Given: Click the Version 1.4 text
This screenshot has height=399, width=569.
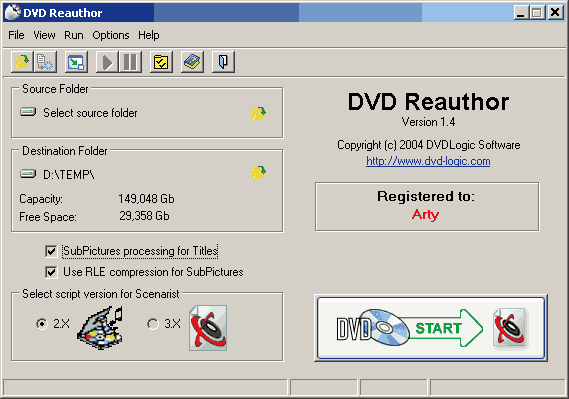Looking at the screenshot, I should (x=428, y=122).
